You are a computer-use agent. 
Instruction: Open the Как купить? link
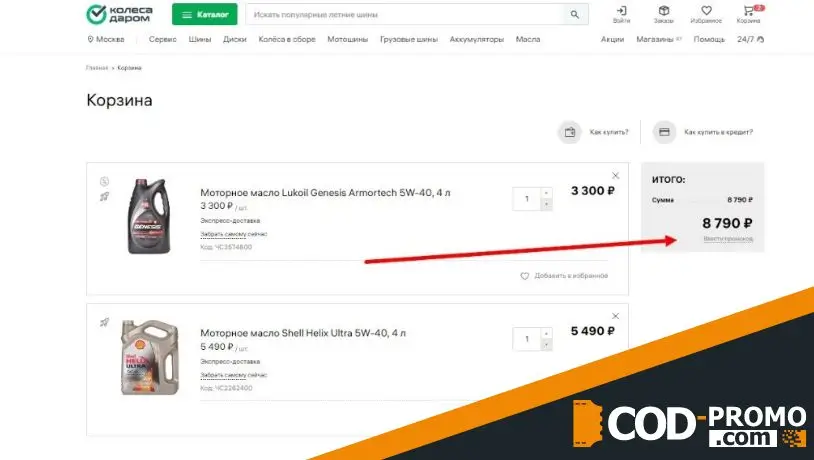(x=609, y=132)
